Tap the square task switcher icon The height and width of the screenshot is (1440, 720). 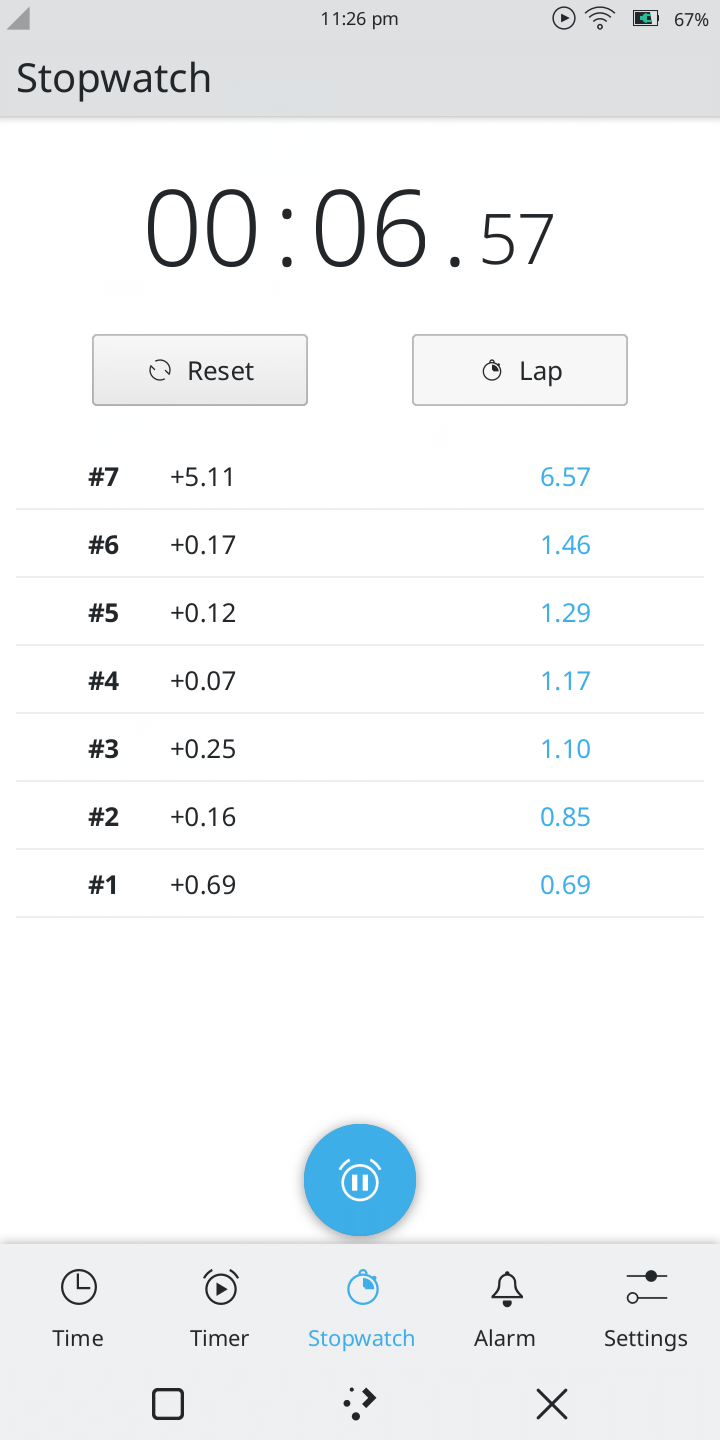pos(168,1404)
